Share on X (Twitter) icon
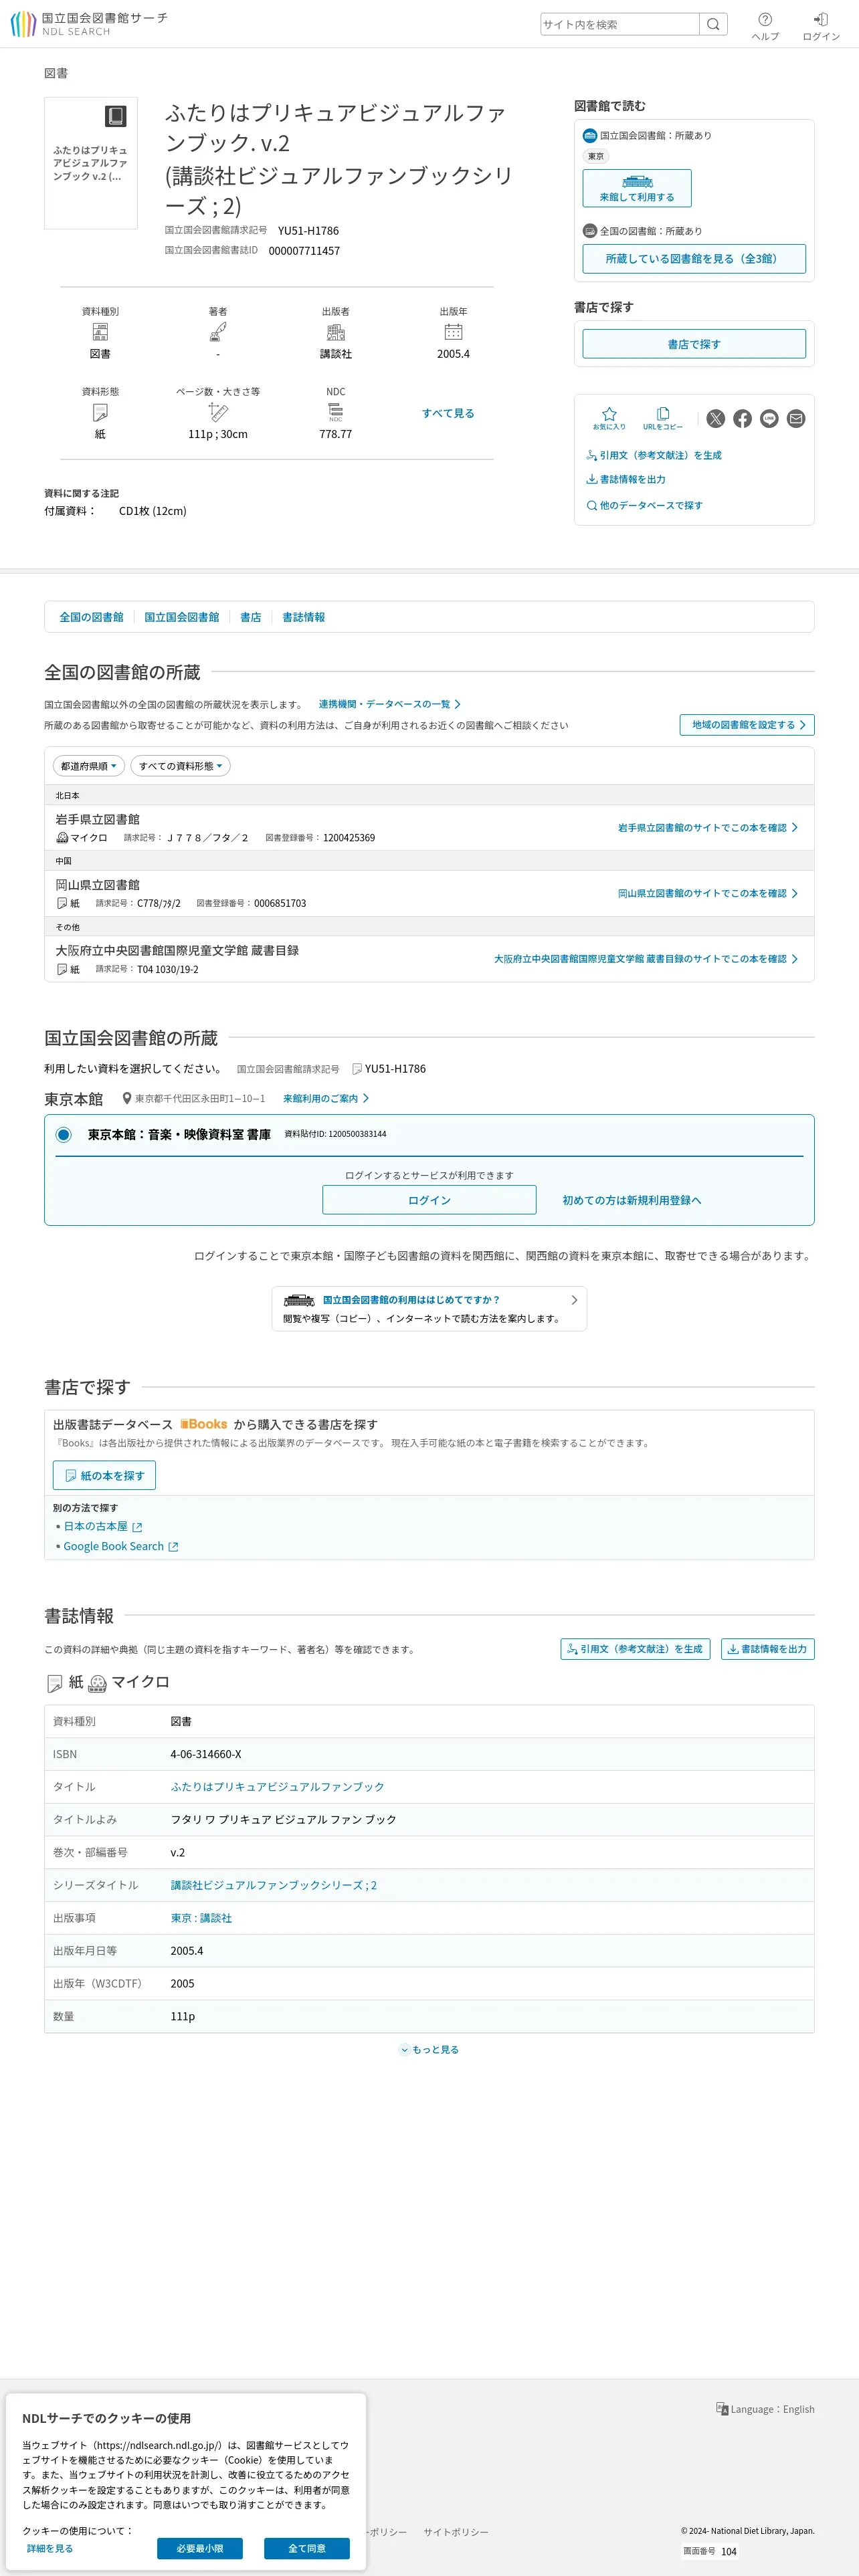 (715, 419)
